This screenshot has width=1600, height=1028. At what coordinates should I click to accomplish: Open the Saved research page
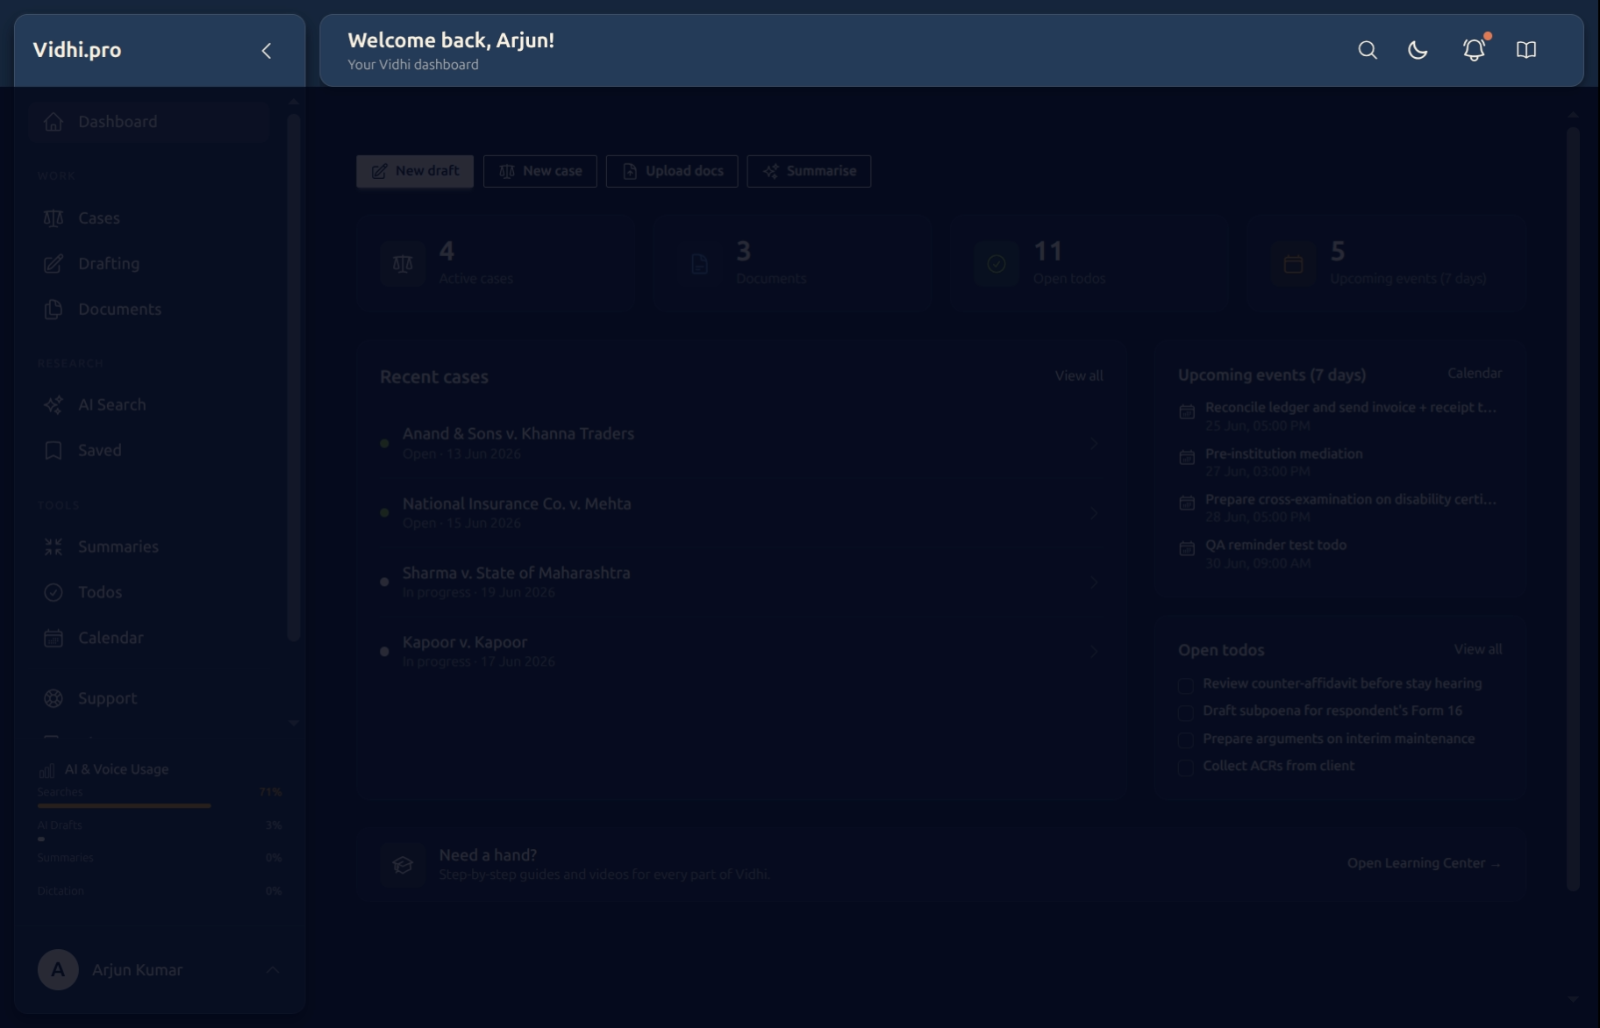149,451
